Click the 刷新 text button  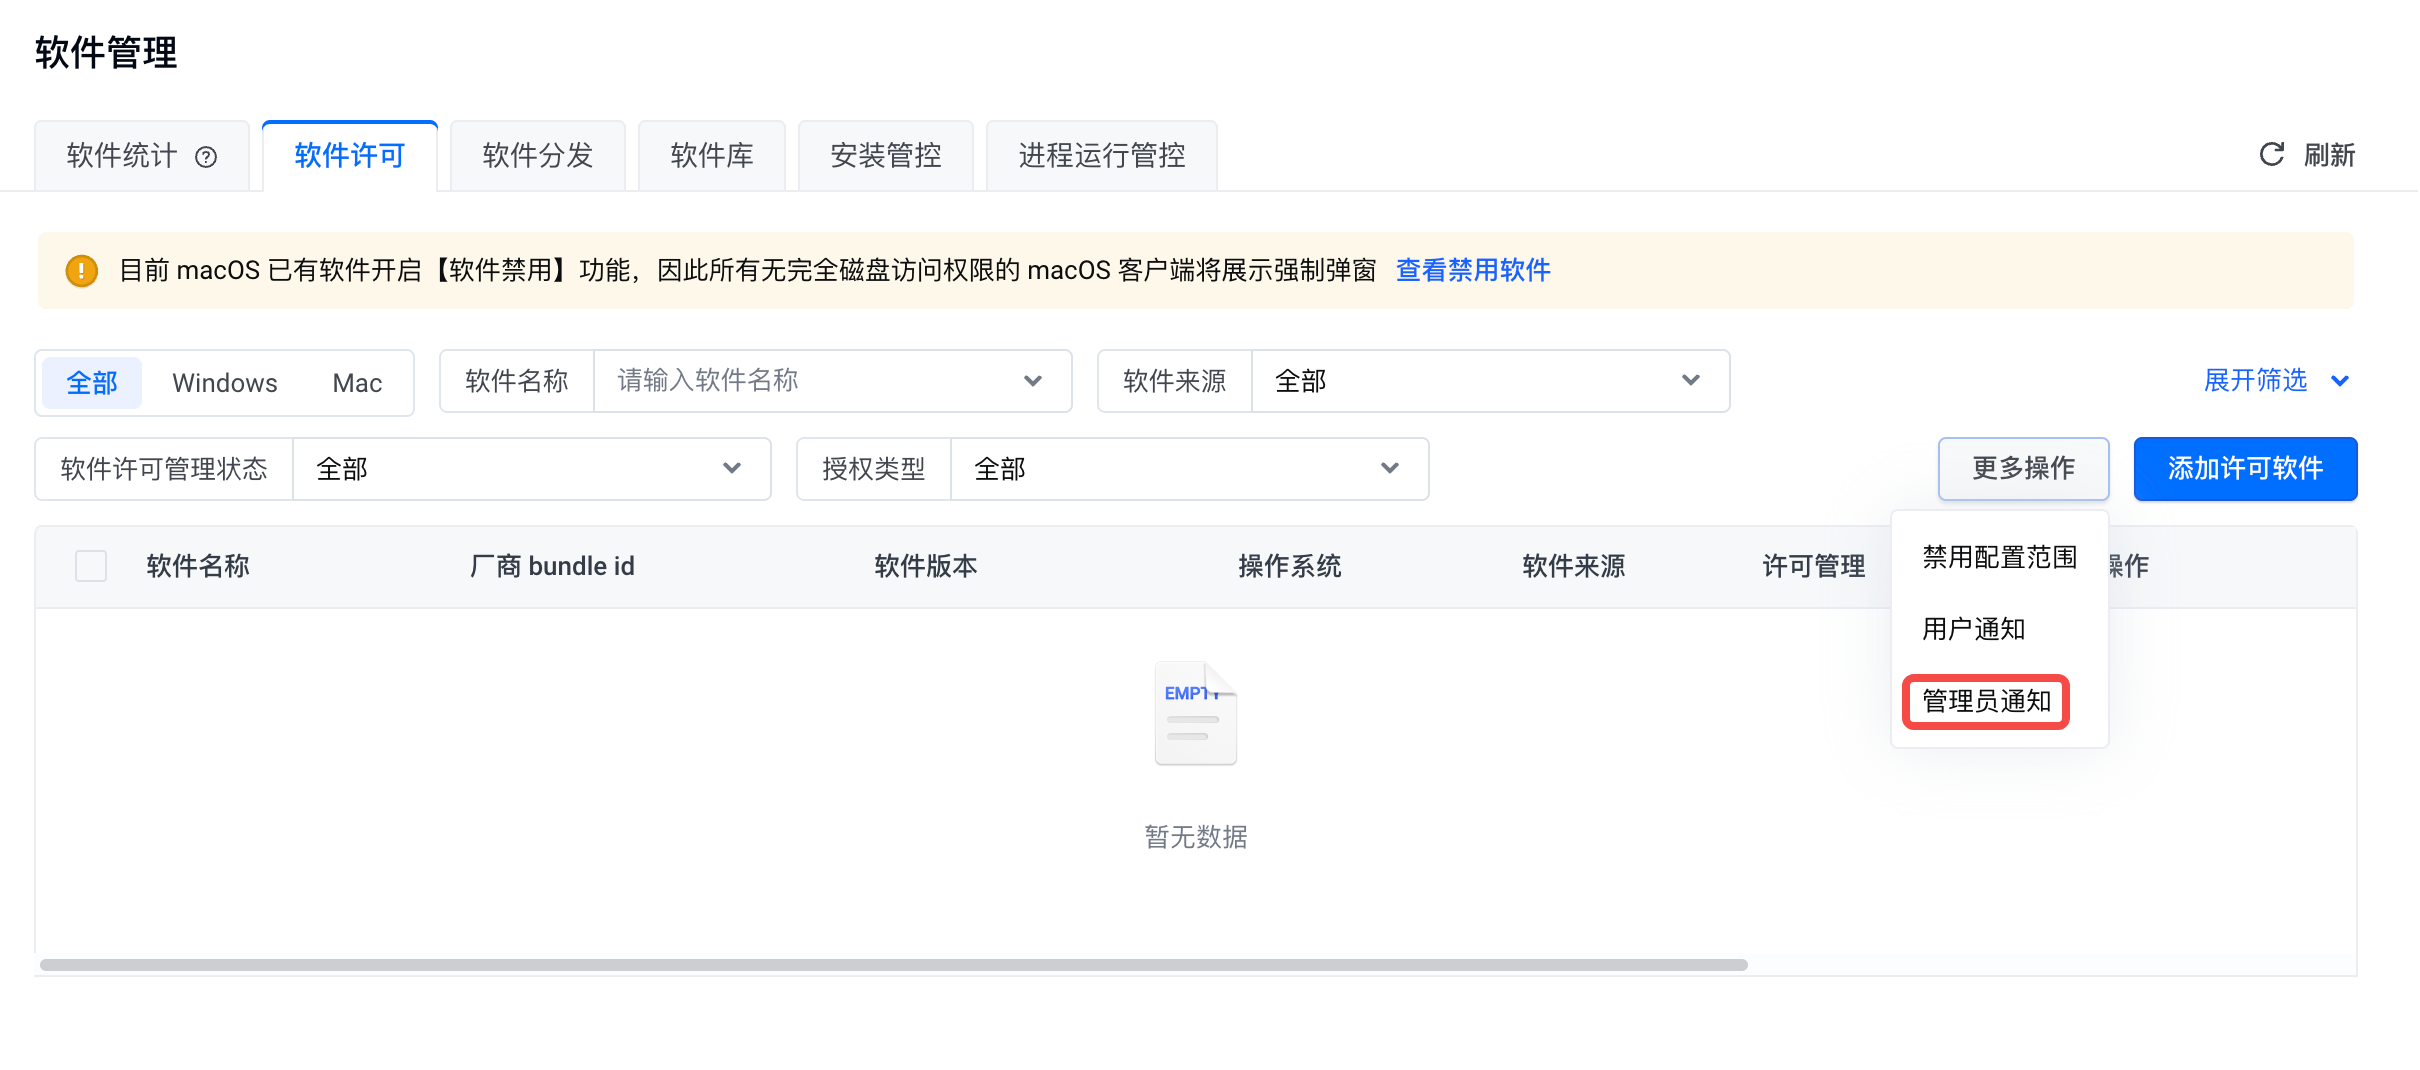click(x=2330, y=155)
